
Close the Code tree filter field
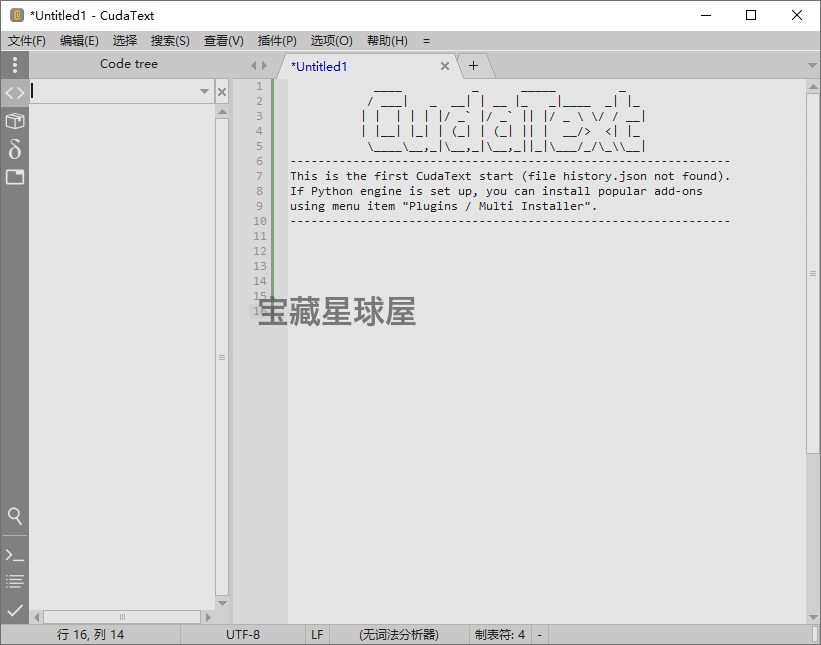coord(222,92)
